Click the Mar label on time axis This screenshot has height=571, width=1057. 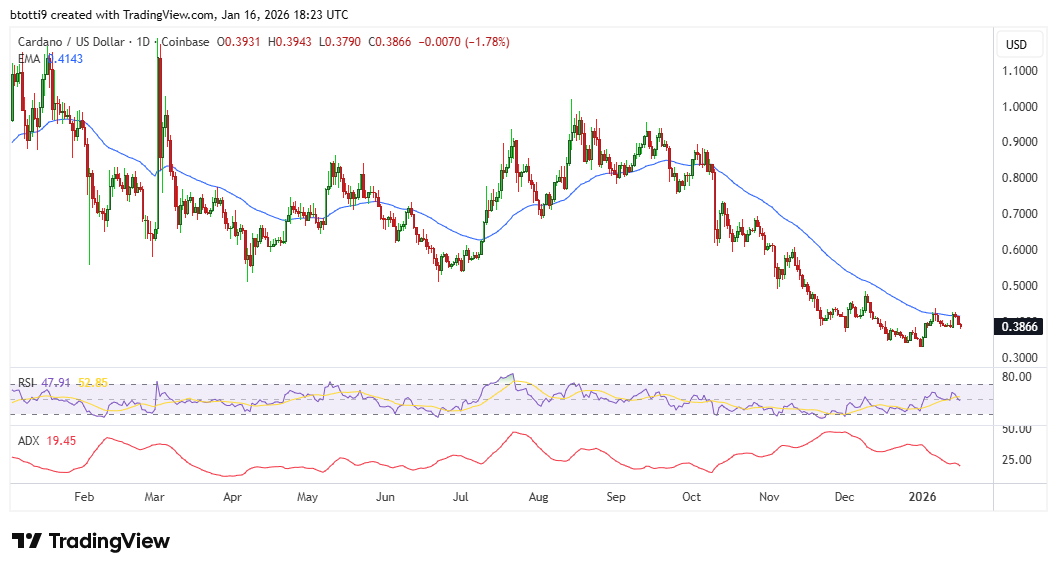point(153,496)
